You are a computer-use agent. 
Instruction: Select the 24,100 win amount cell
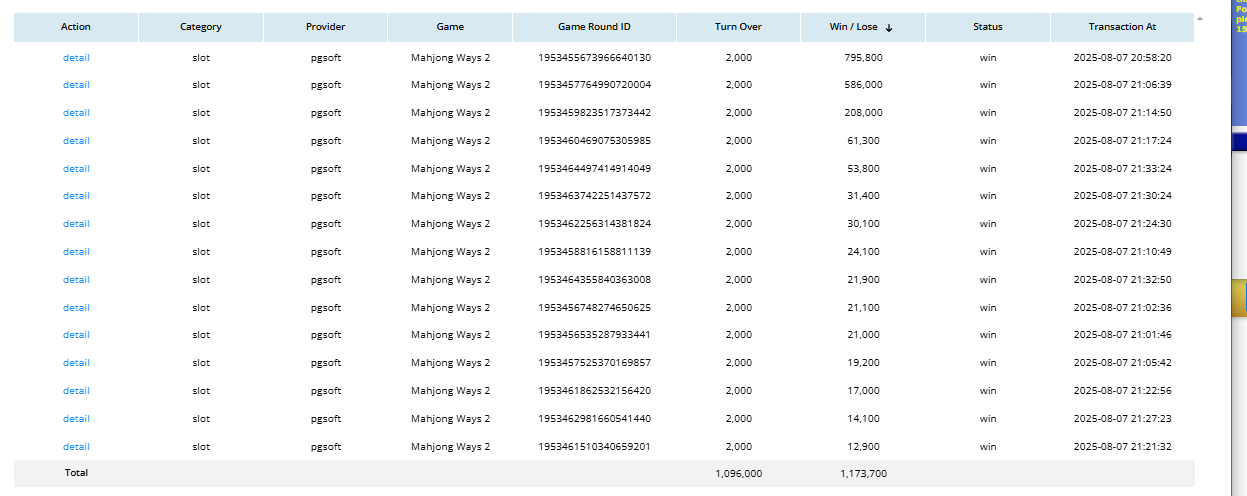coord(863,252)
